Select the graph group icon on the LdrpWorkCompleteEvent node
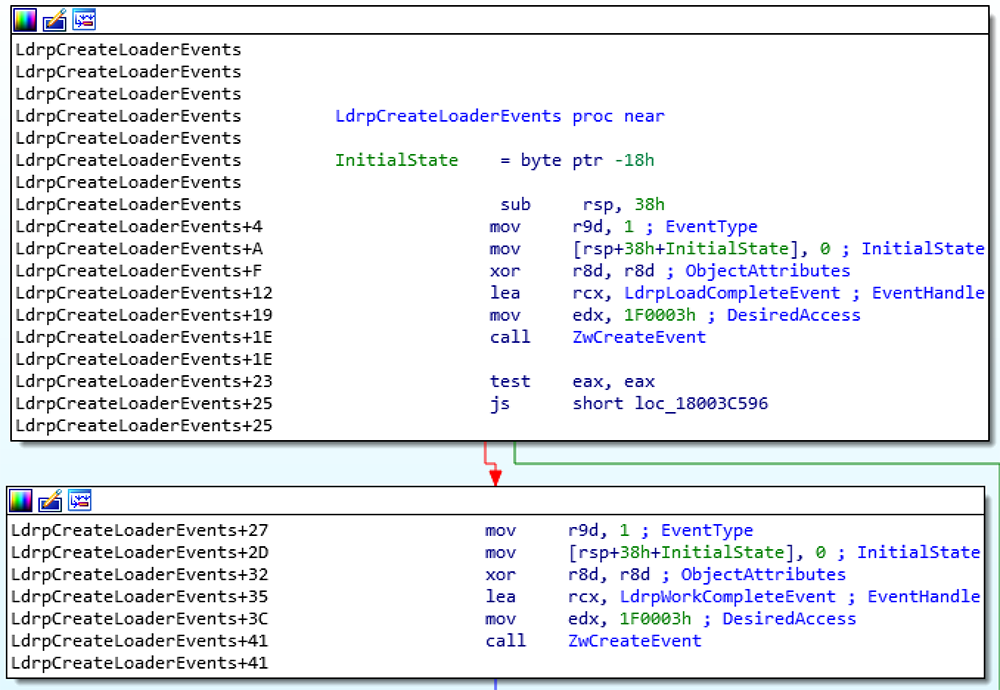 tap(80, 500)
